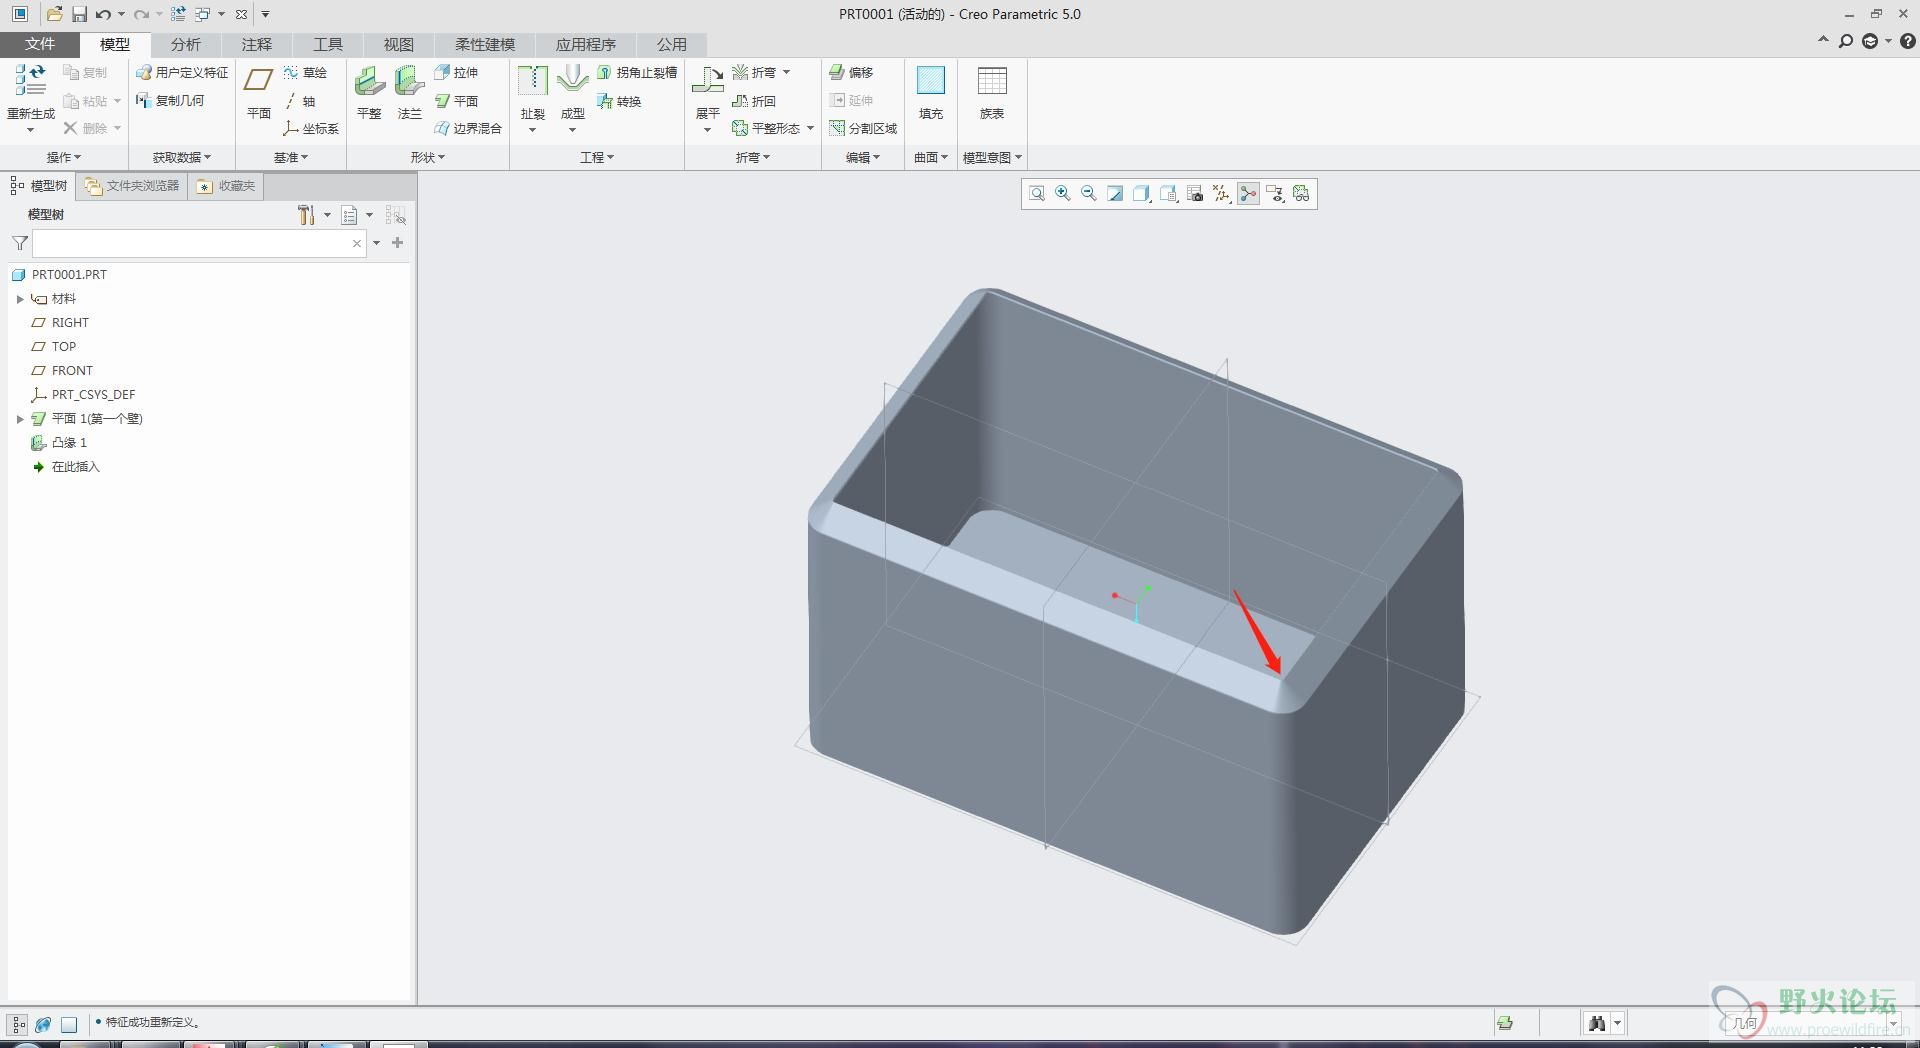Viewport: 1920px width, 1048px height.
Task: Start the 草绘 sketch tool
Action: pyautogui.click(x=305, y=72)
